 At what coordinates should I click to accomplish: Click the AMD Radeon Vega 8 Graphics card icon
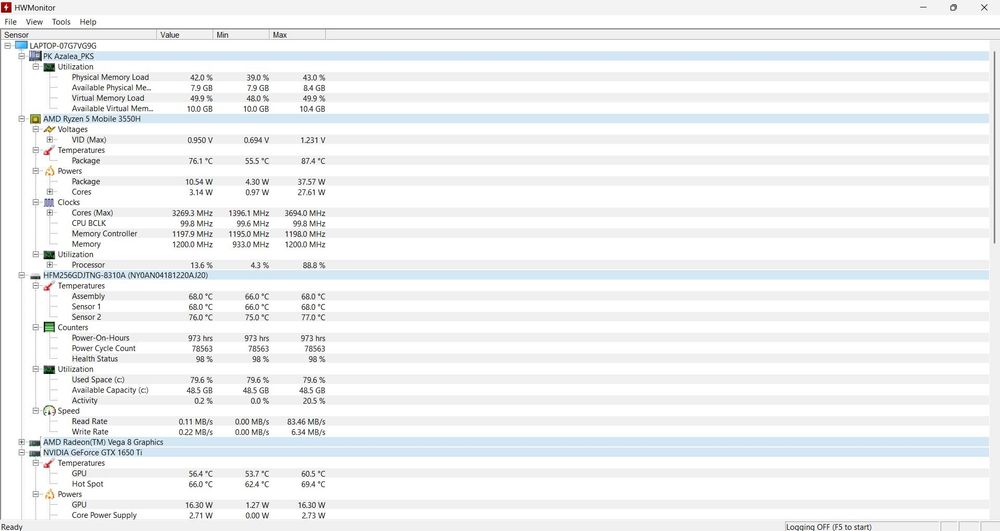35,442
